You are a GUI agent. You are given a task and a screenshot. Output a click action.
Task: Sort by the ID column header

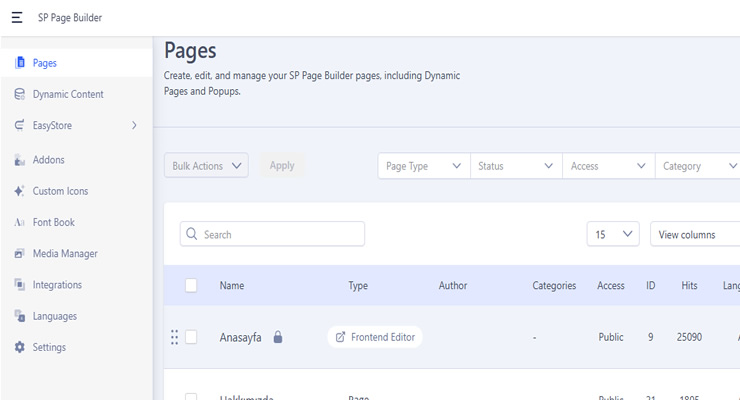click(x=650, y=285)
